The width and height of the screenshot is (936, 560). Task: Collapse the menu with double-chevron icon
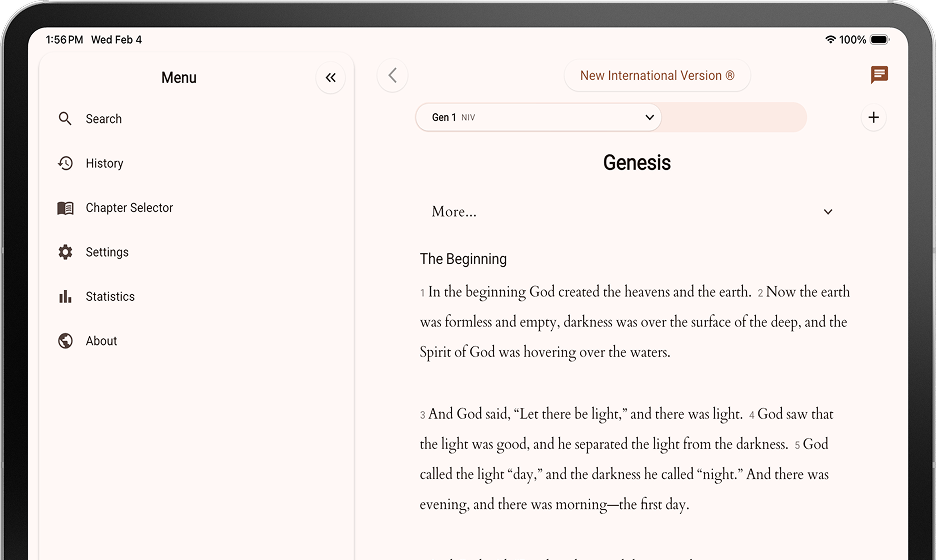(331, 78)
